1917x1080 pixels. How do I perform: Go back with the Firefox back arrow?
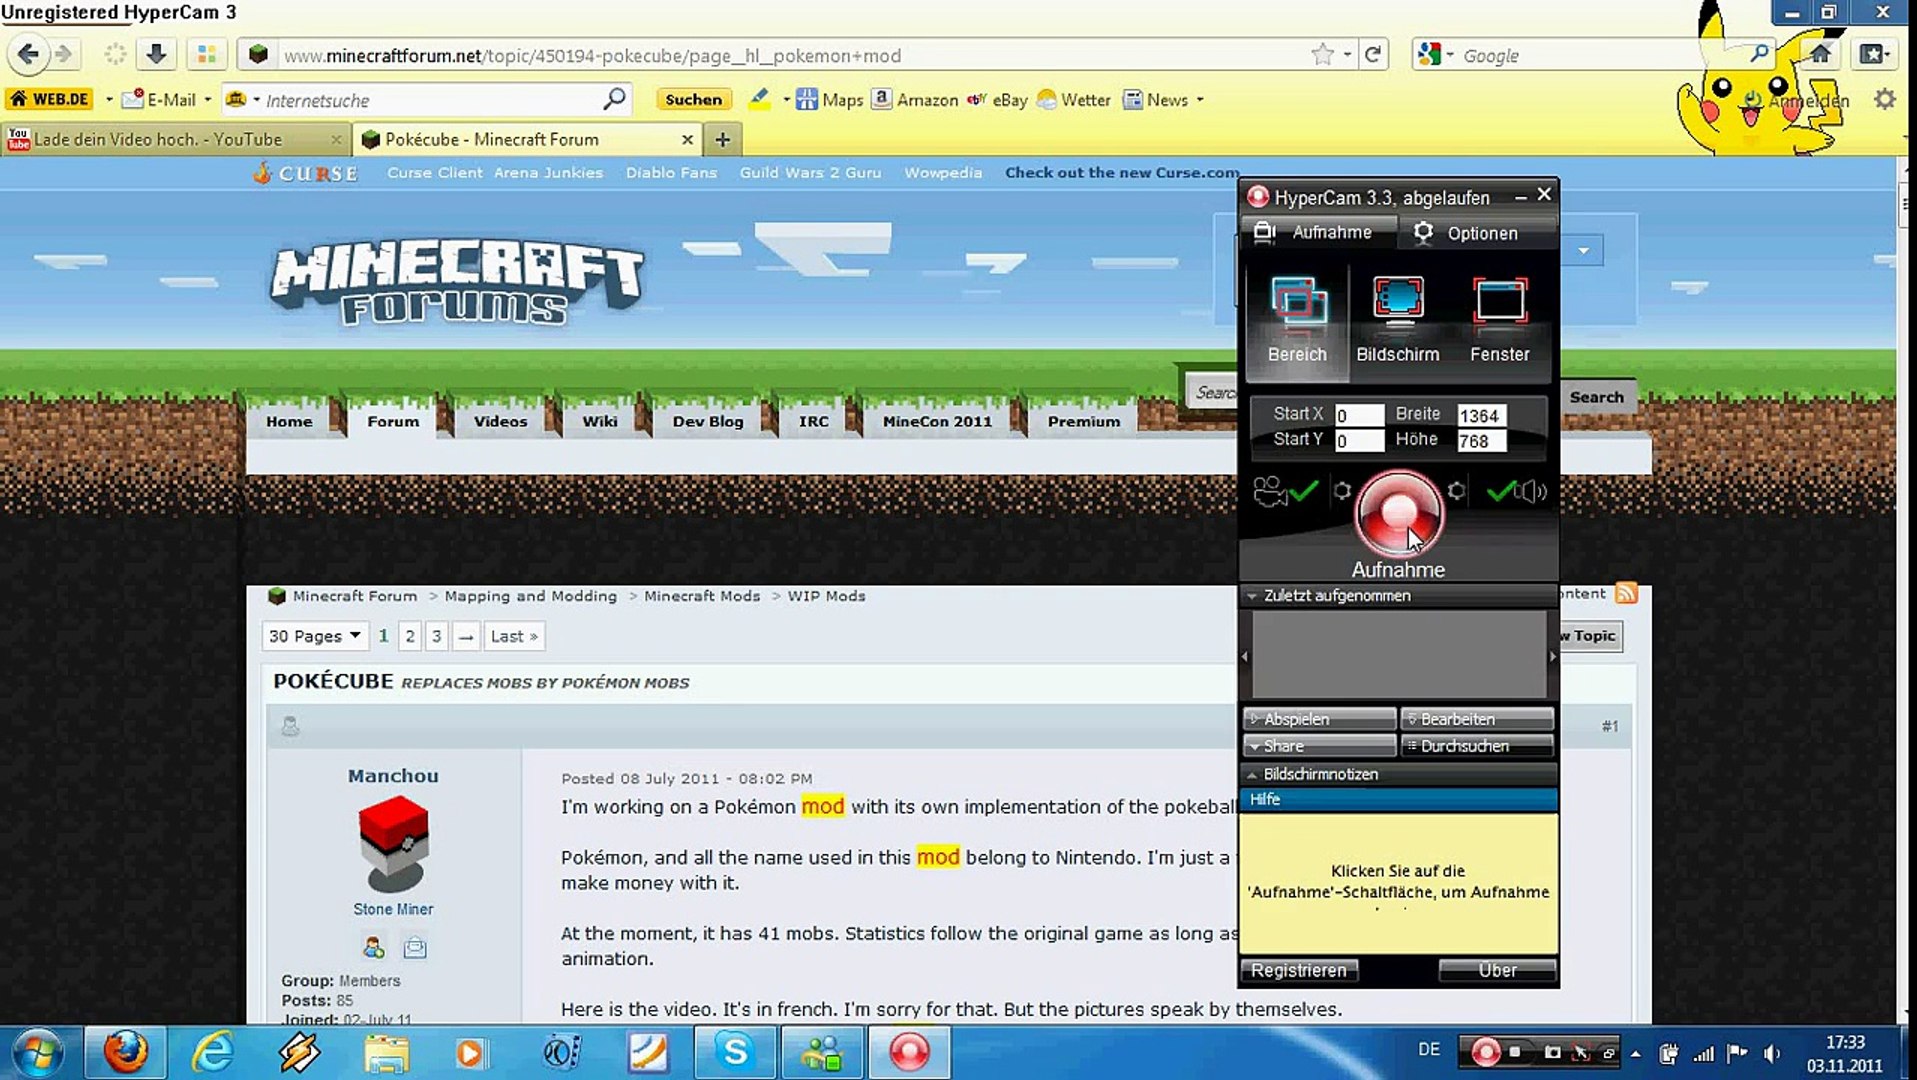coord(28,54)
